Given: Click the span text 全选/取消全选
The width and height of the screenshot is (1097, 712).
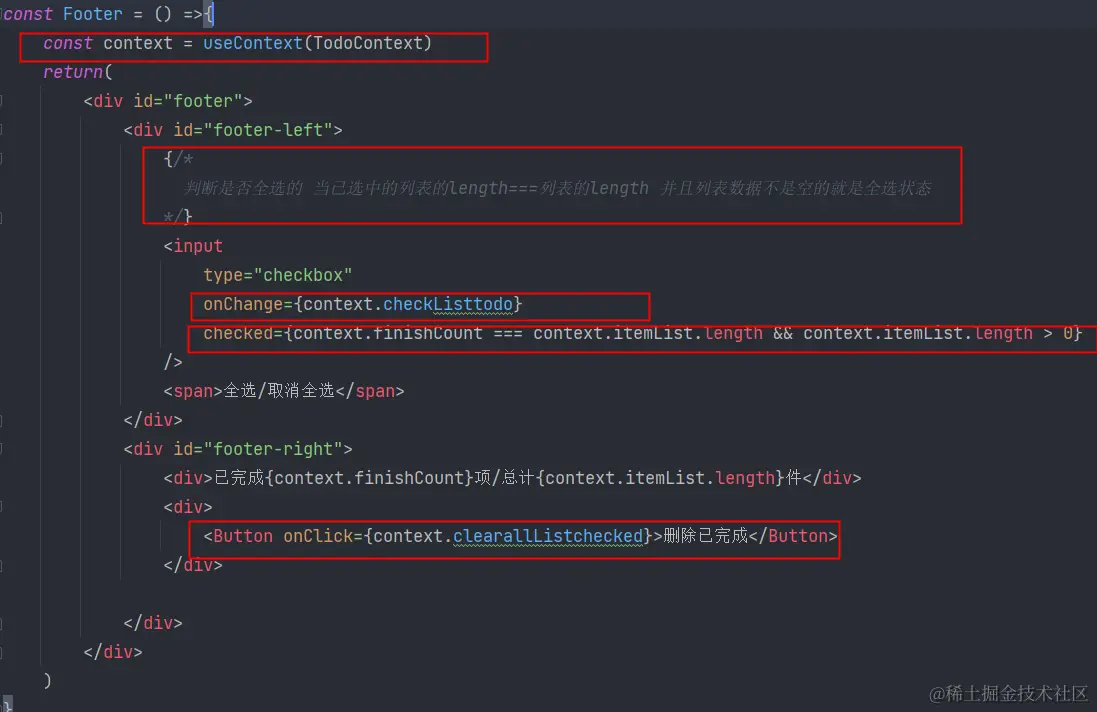Looking at the screenshot, I should (x=278, y=391).
